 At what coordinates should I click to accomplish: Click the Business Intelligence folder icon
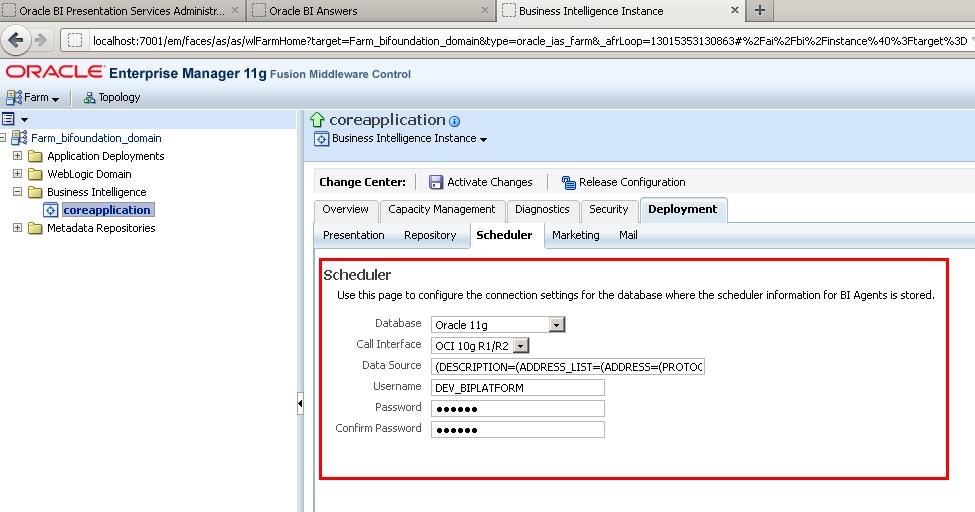[35, 192]
